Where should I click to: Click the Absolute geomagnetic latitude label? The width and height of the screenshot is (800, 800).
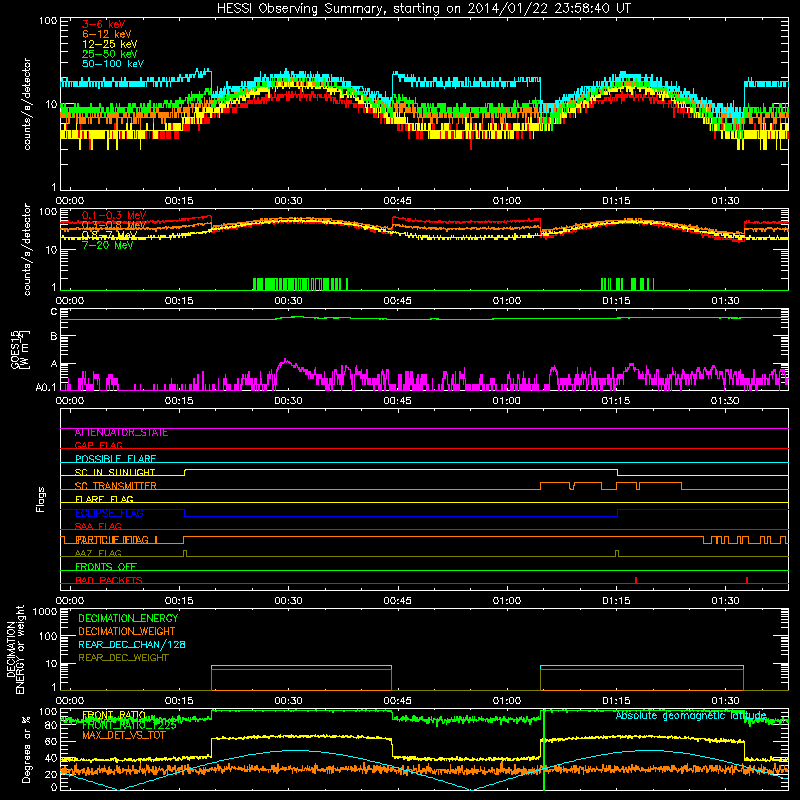(x=691, y=715)
